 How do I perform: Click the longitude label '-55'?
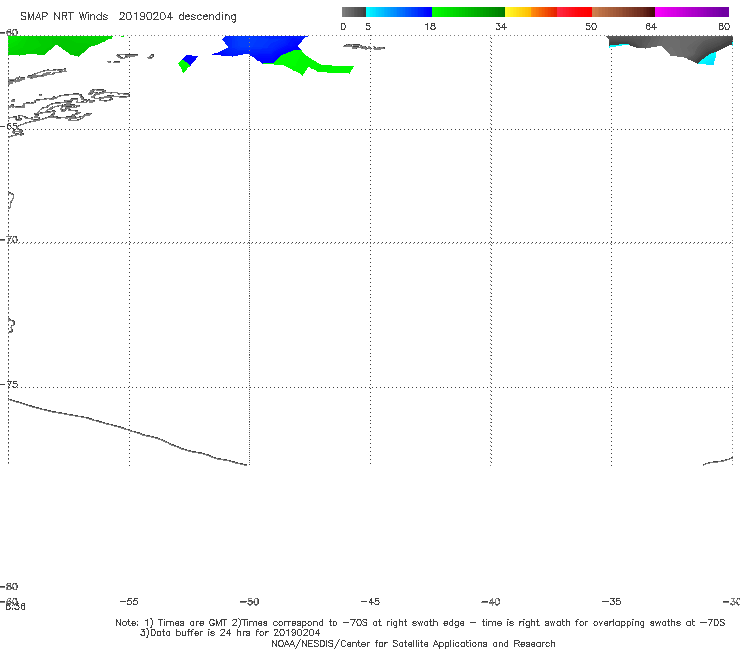coord(129,601)
